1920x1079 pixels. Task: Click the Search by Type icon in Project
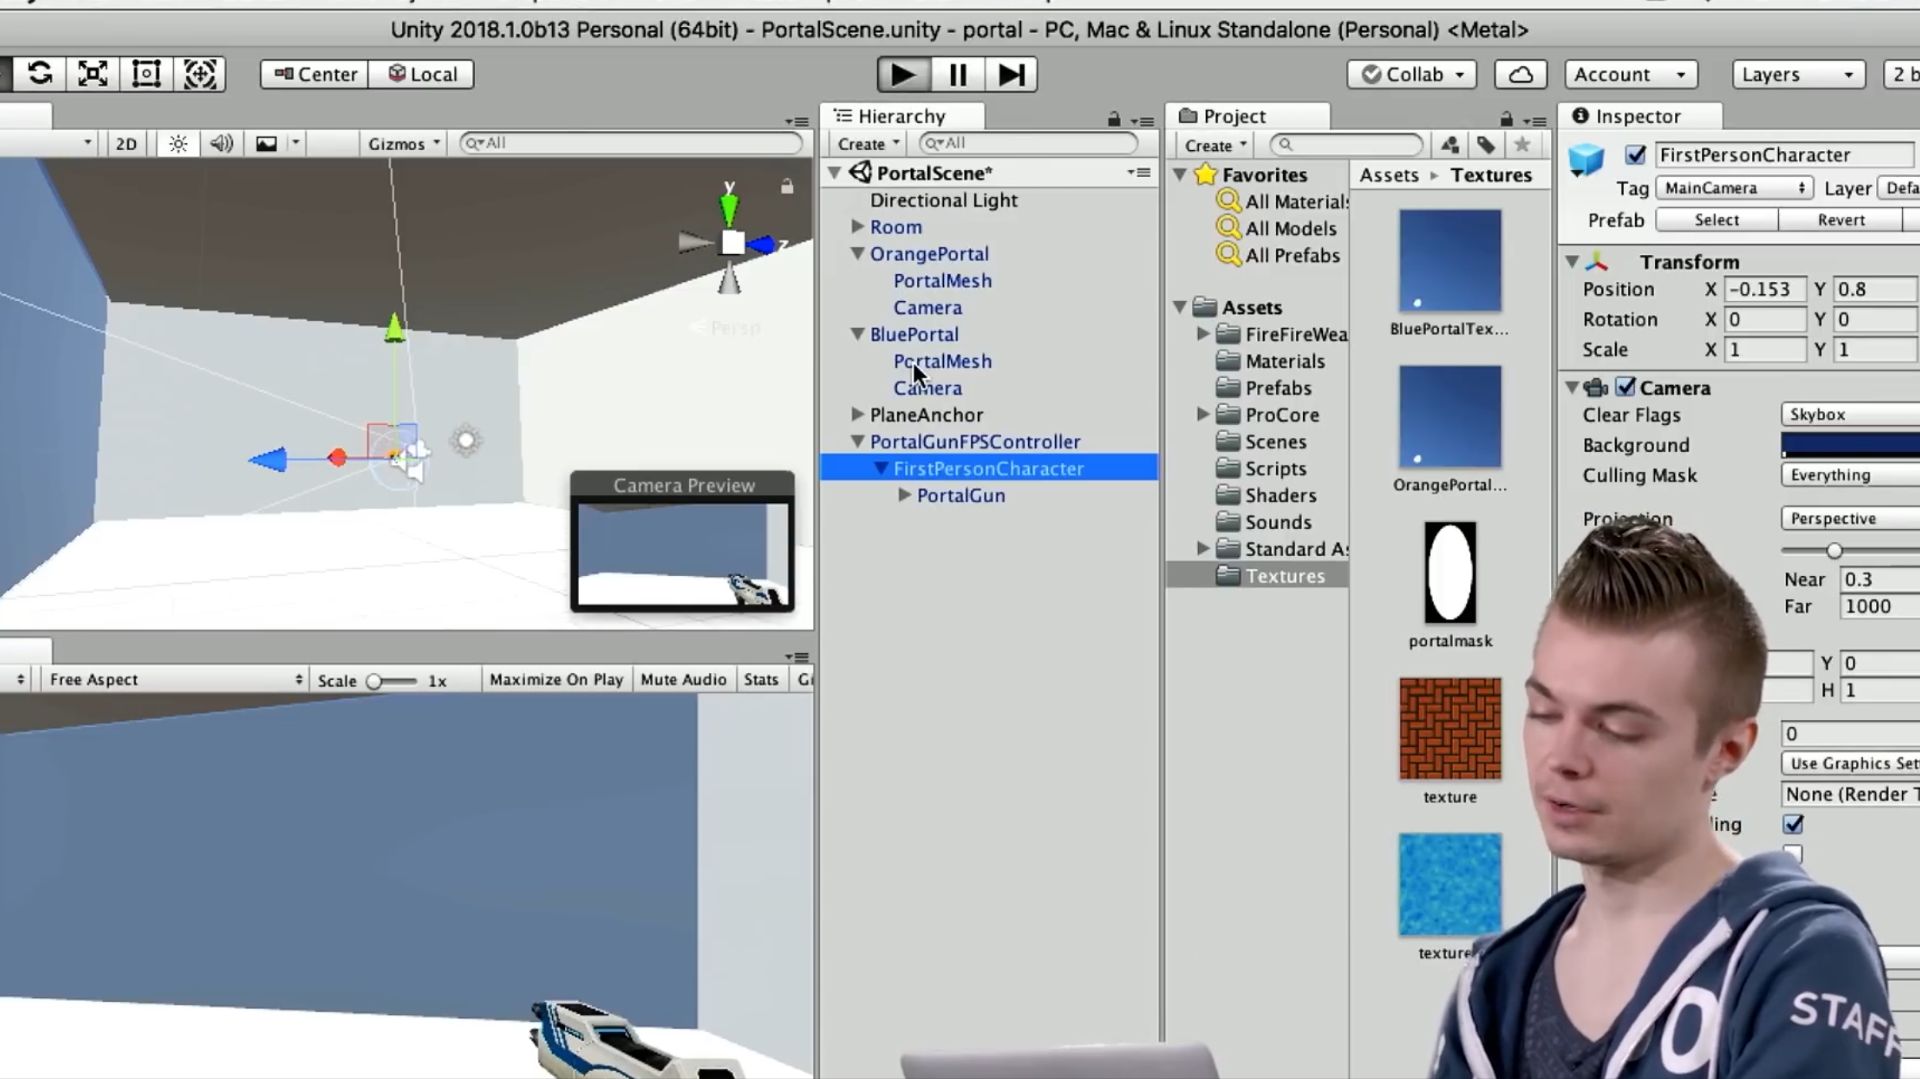1450,145
